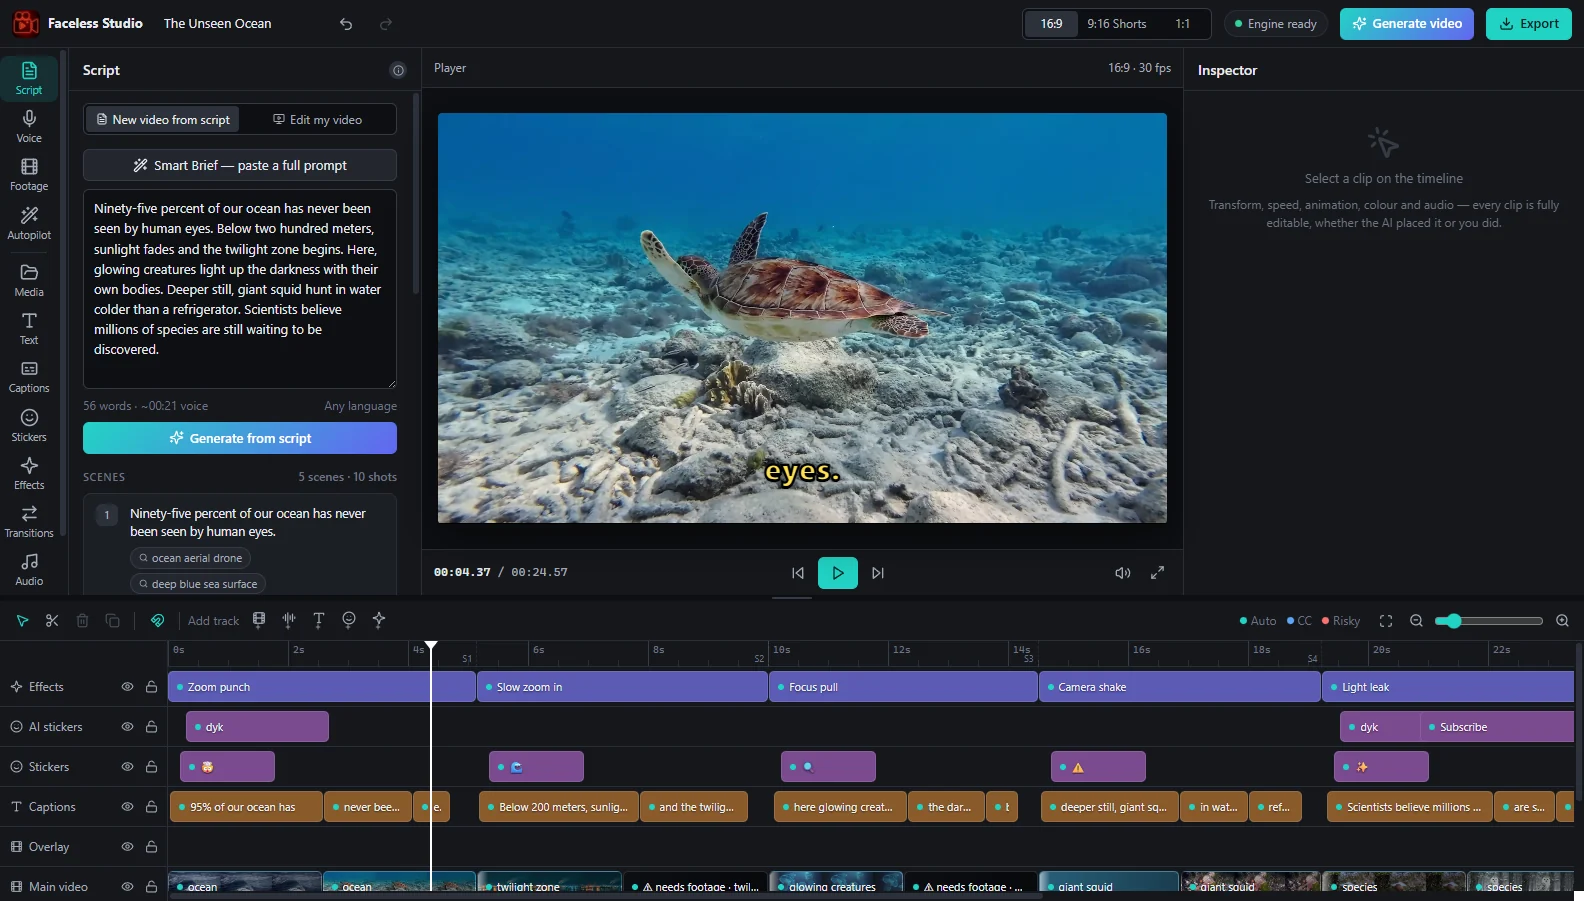This screenshot has width=1584, height=901.
Task: Click inside the script text area
Action: 240,289
